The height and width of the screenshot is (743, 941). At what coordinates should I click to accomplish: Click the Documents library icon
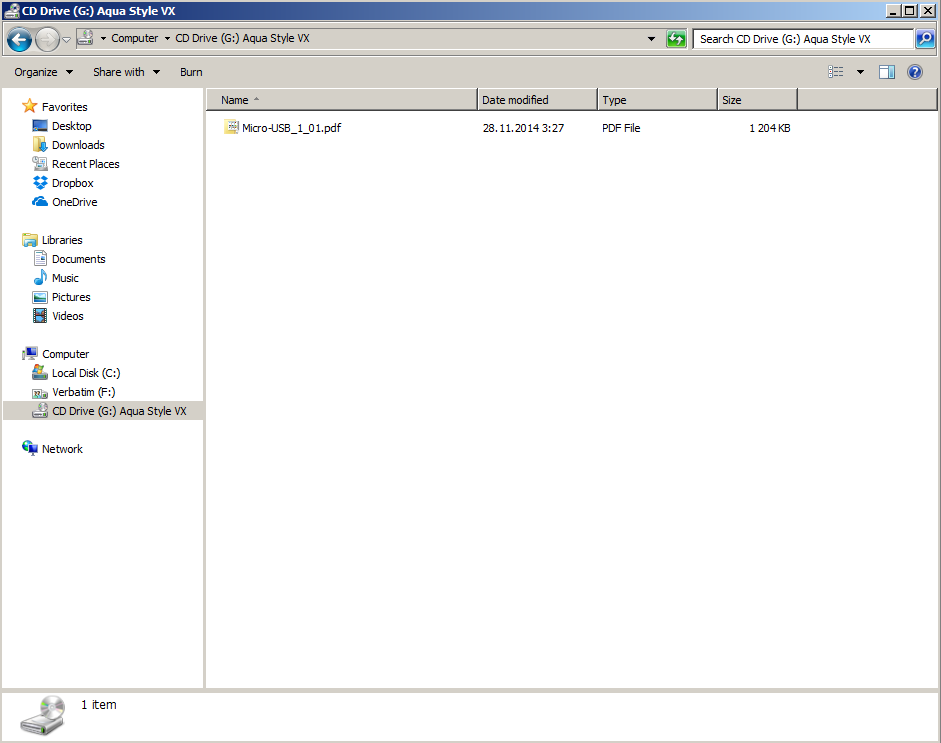pos(40,258)
